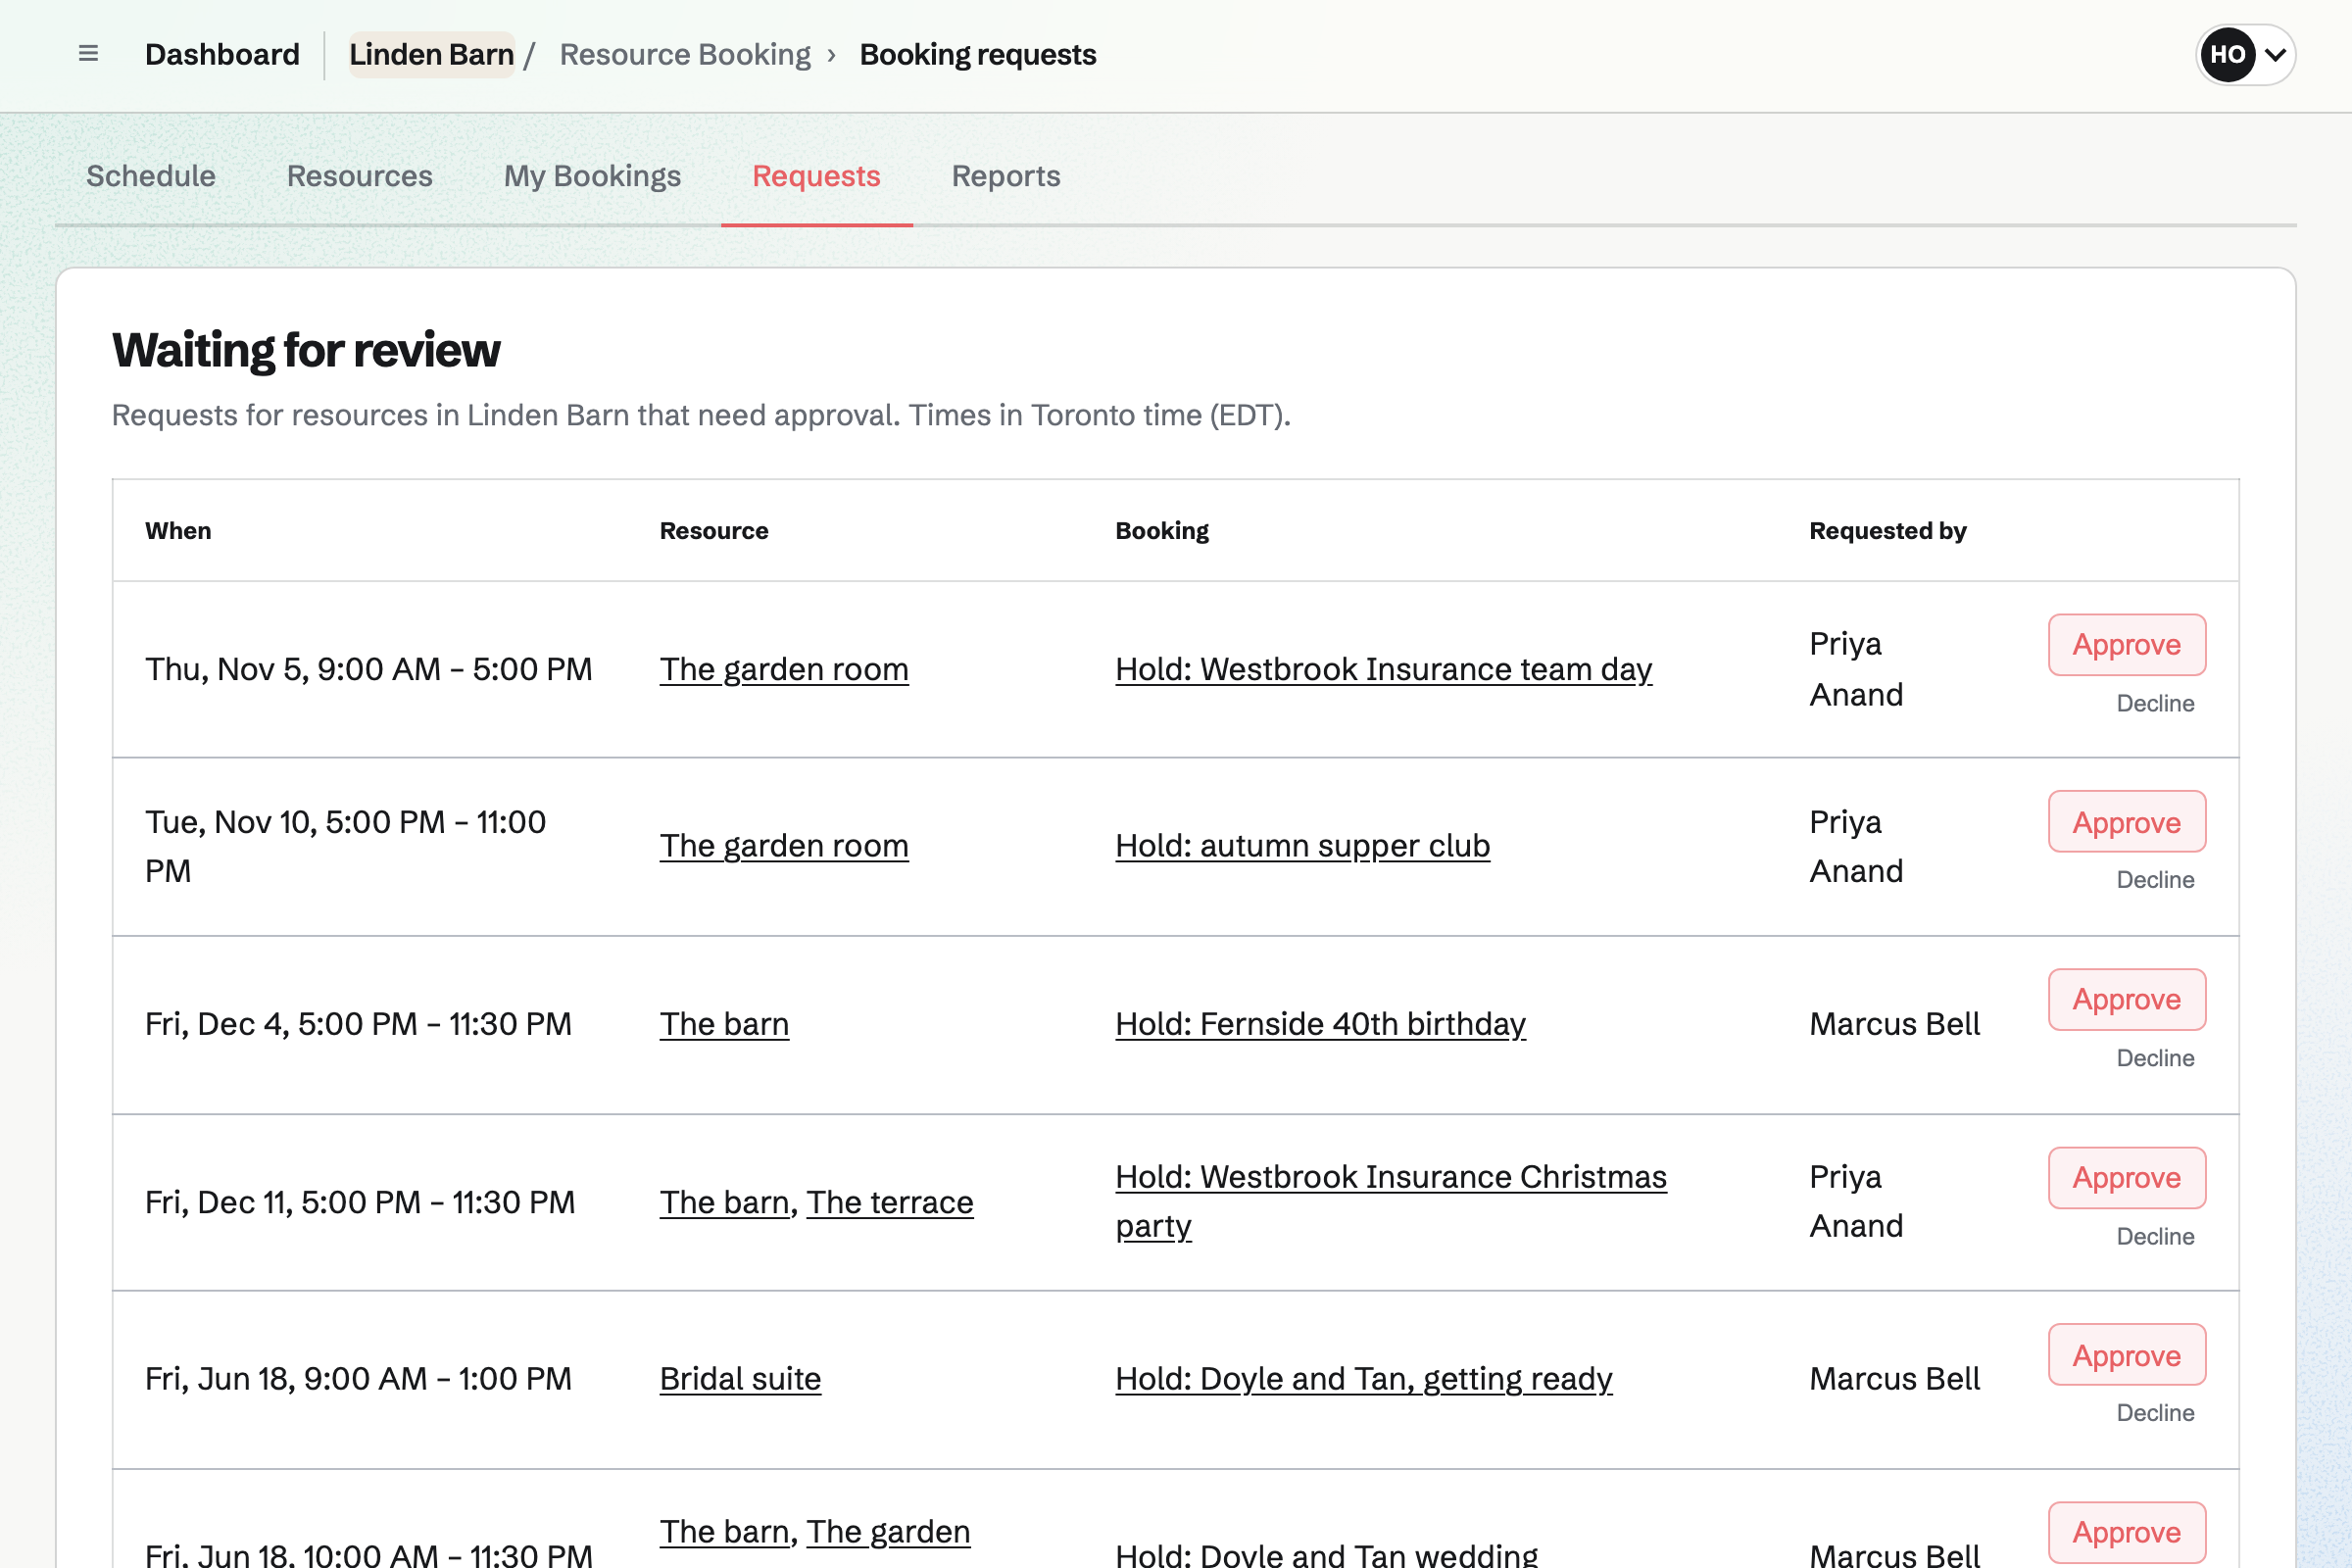Open The barn link in Dec 11 row

point(724,1202)
